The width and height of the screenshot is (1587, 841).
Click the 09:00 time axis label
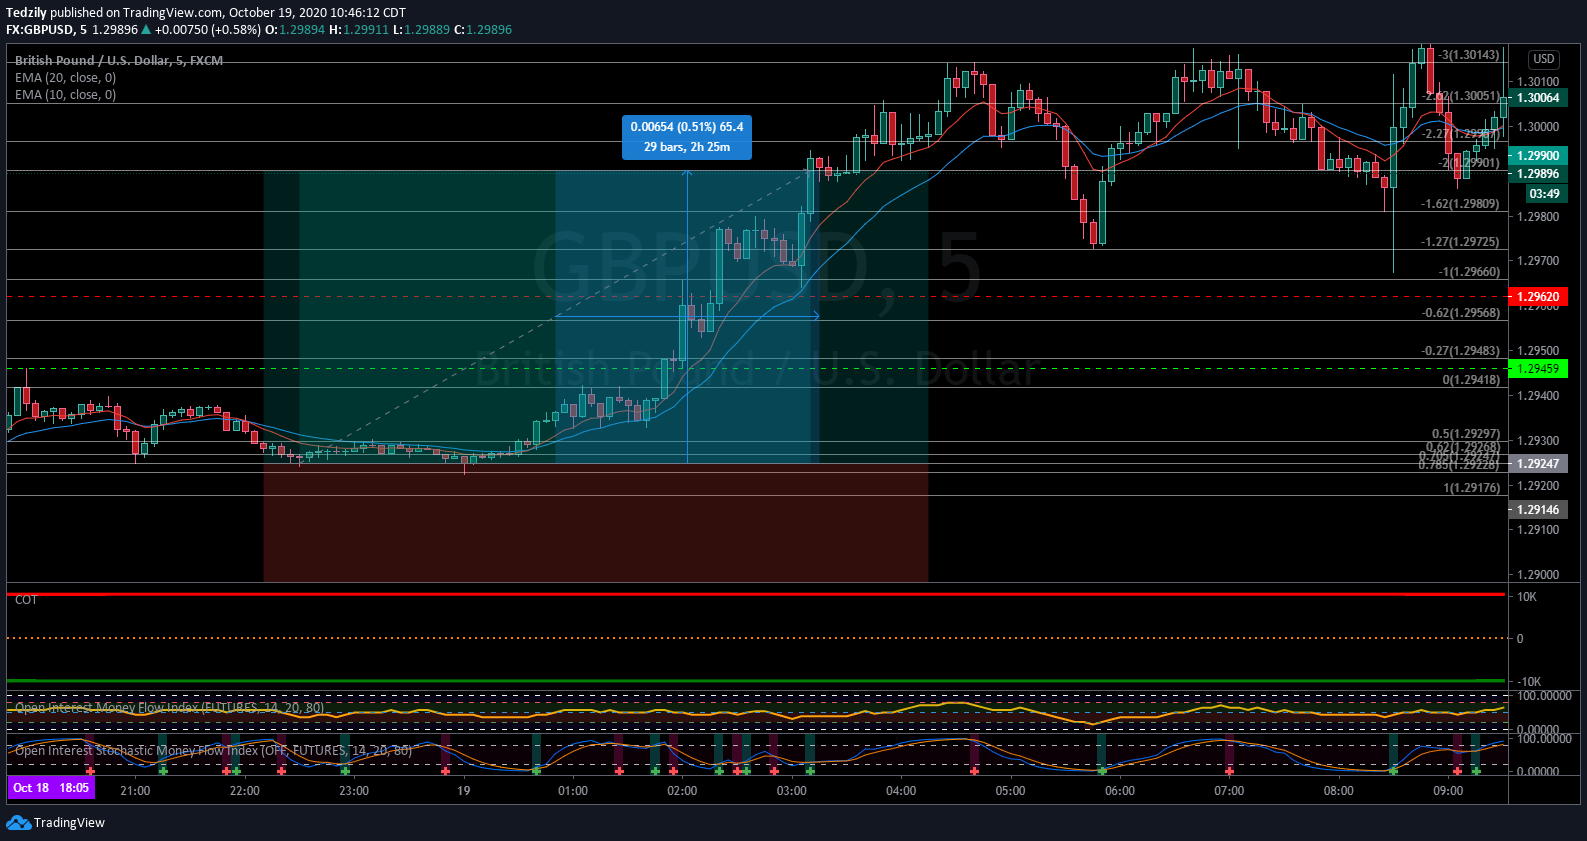(x=1448, y=791)
